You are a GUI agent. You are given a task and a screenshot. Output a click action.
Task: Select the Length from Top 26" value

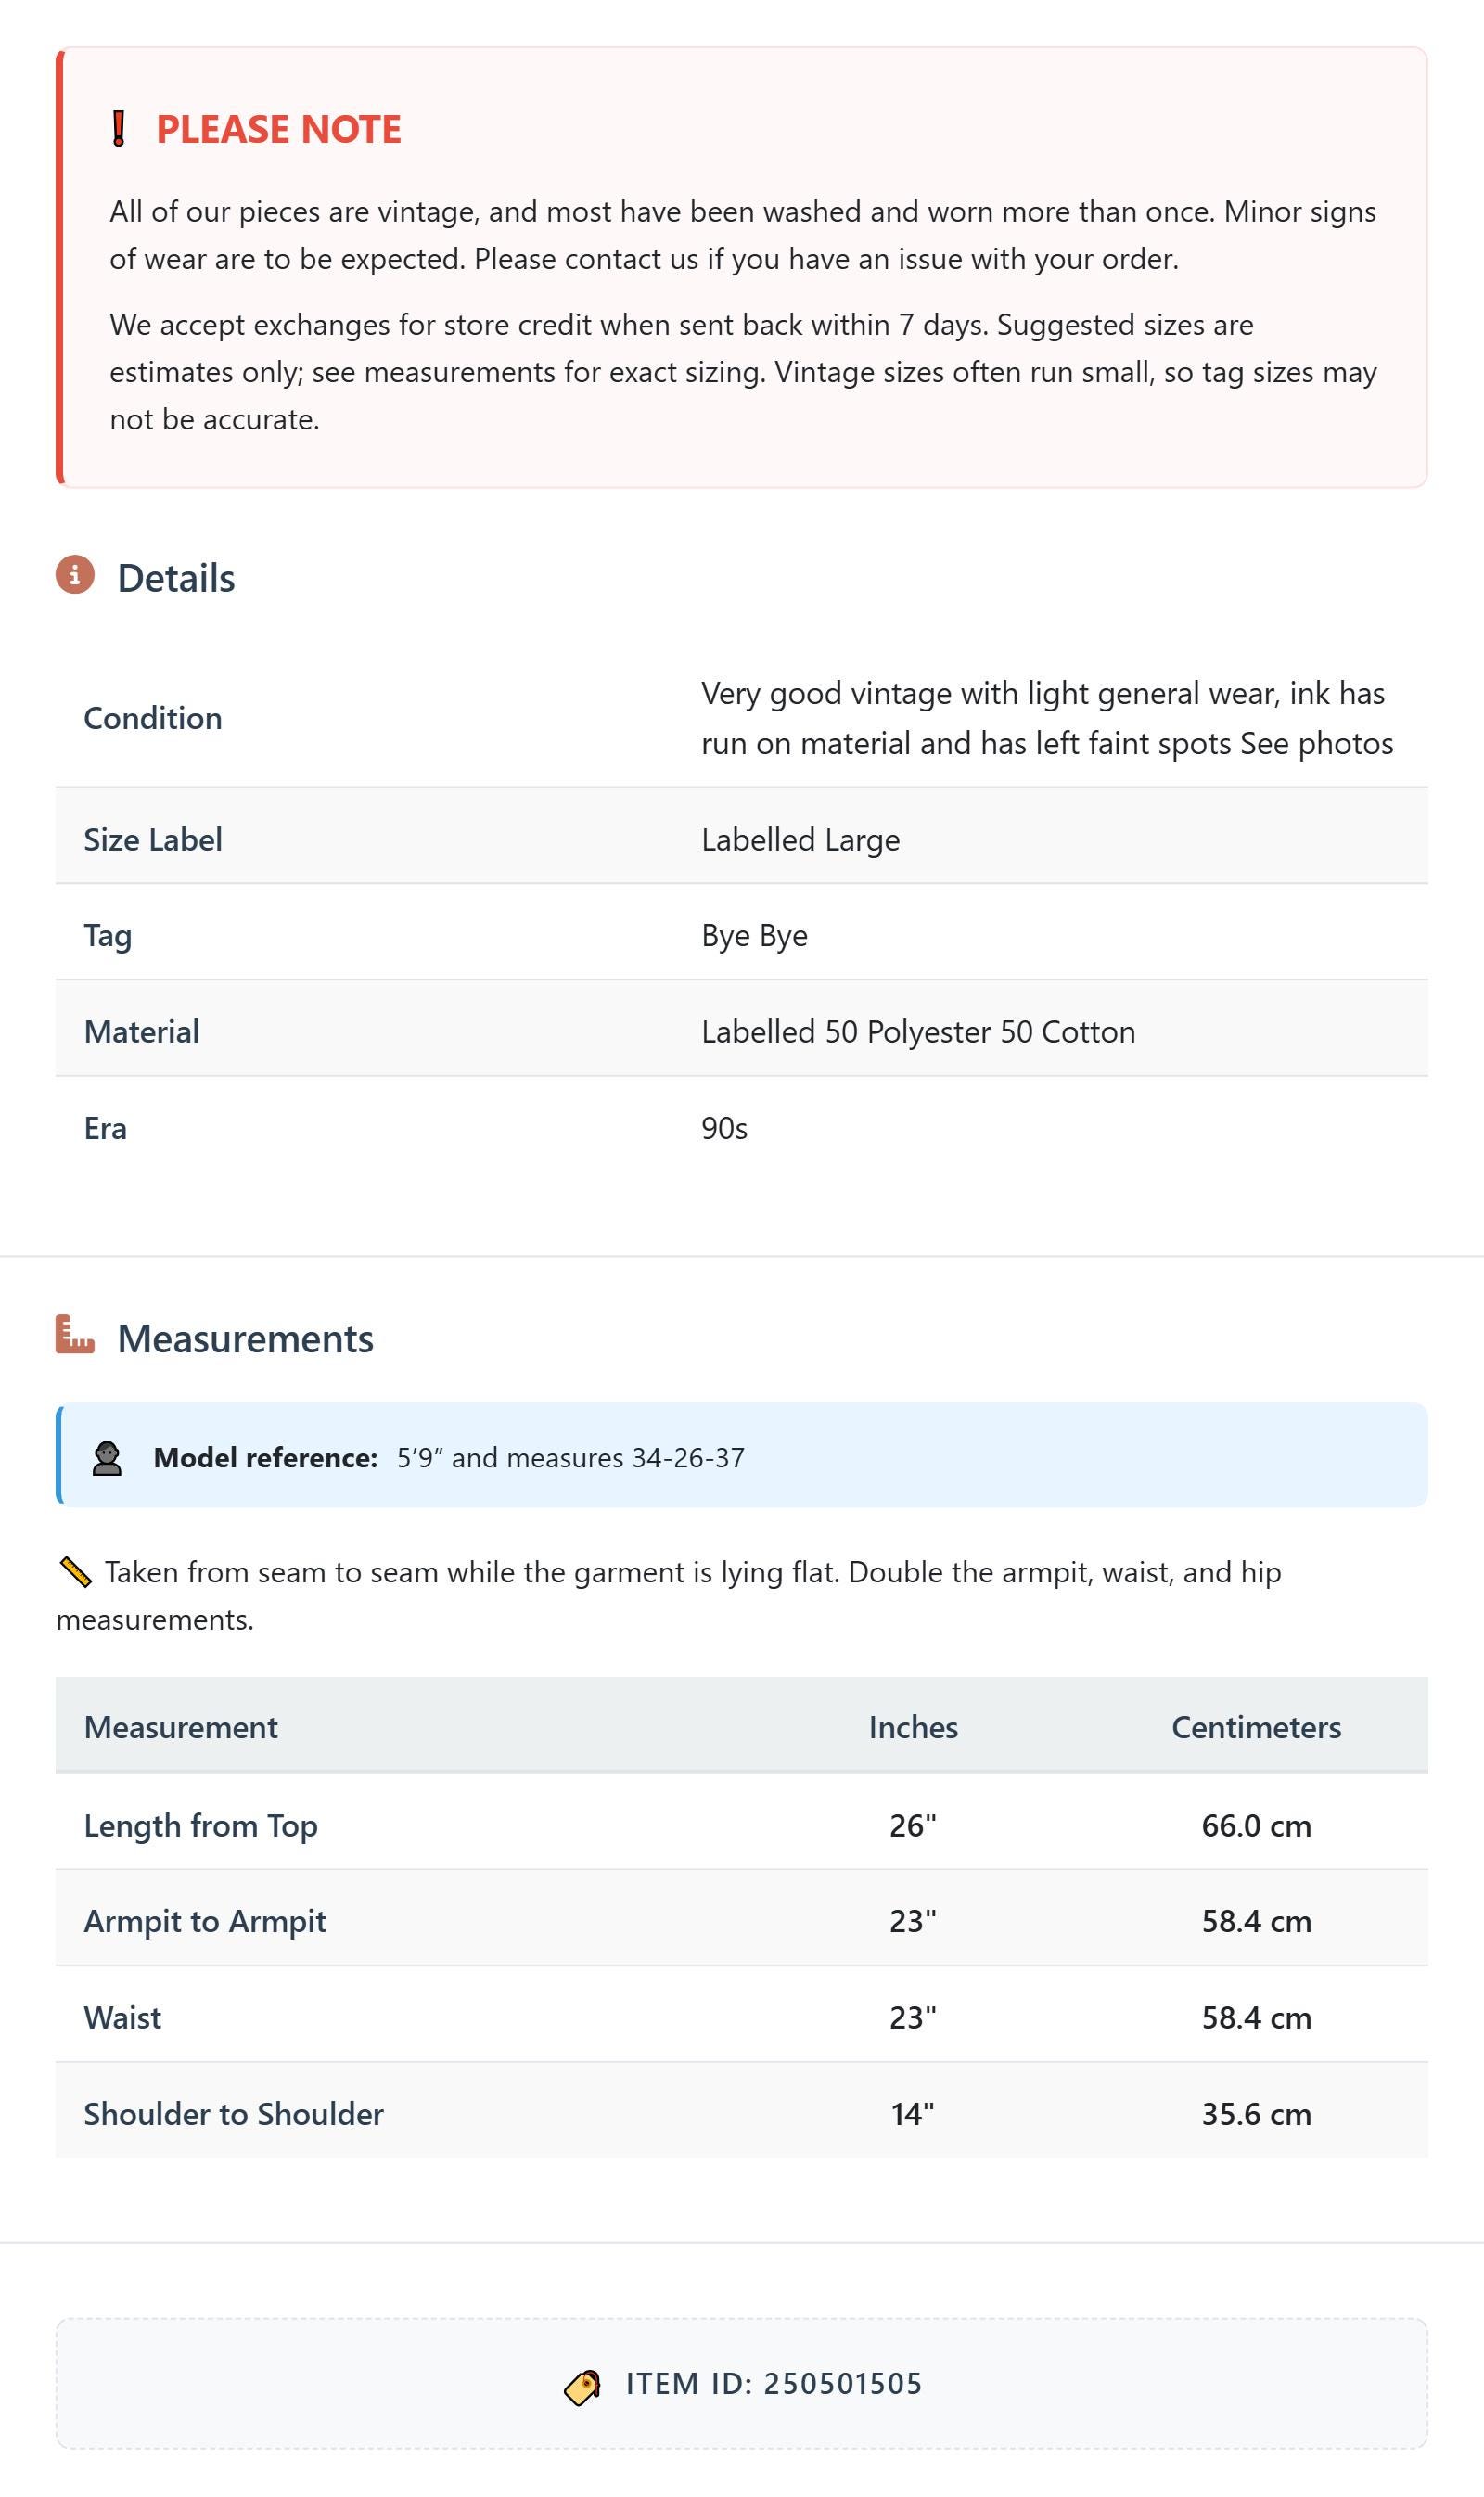(x=913, y=1825)
